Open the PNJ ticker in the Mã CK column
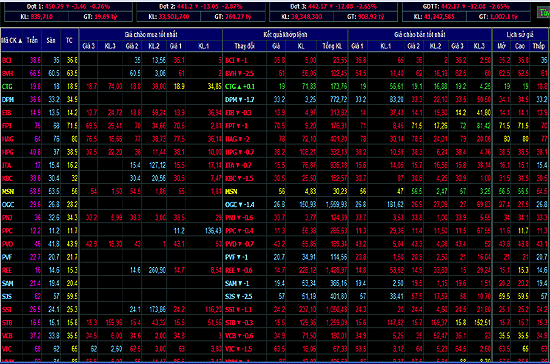550x364 pixels. click(x=7, y=218)
